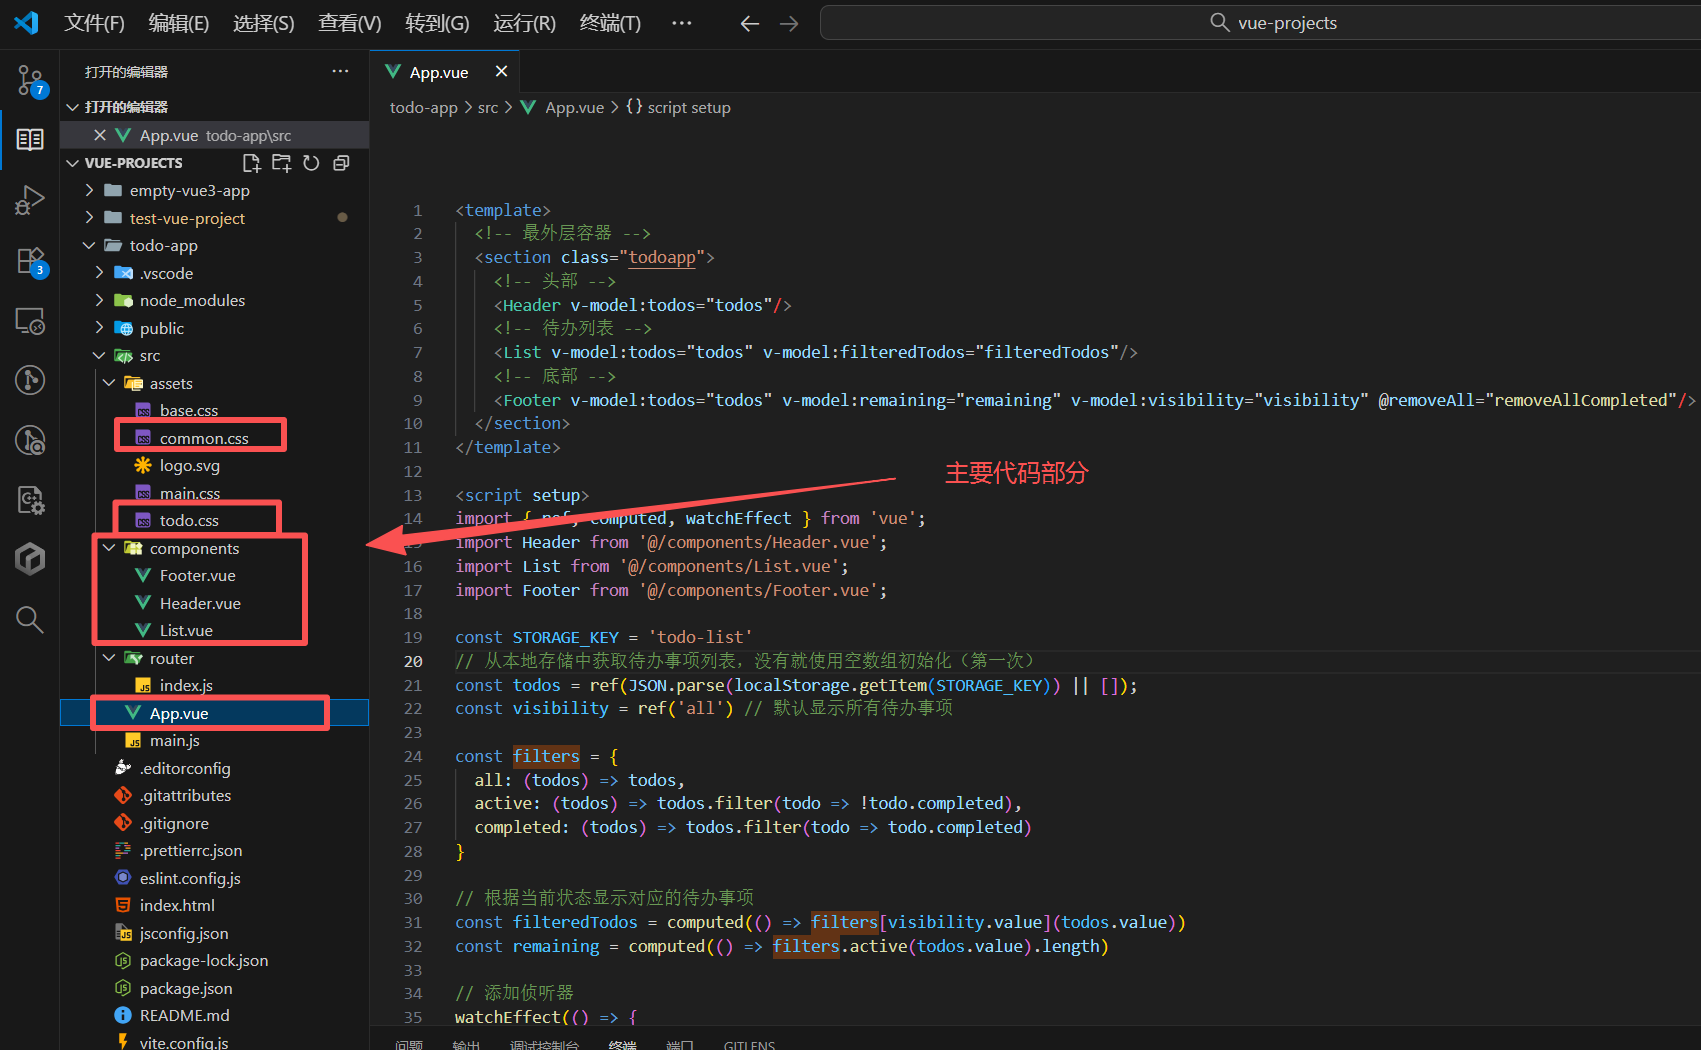This screenshot has width=1701, height=1050.
Task: Switch to the GITLENS panel tab
Action: pos(749,1044)
